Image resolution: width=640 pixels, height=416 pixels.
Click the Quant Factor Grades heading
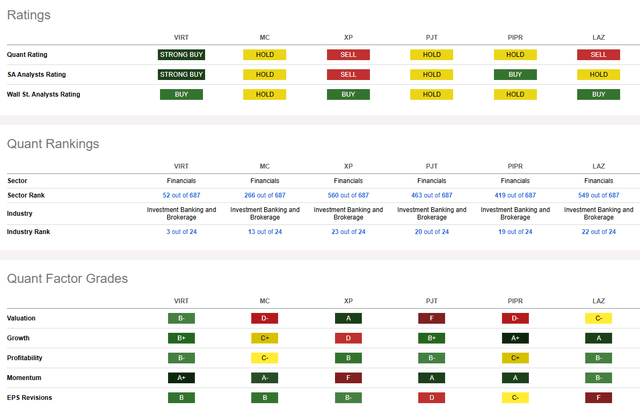click(x=67, y=279)
